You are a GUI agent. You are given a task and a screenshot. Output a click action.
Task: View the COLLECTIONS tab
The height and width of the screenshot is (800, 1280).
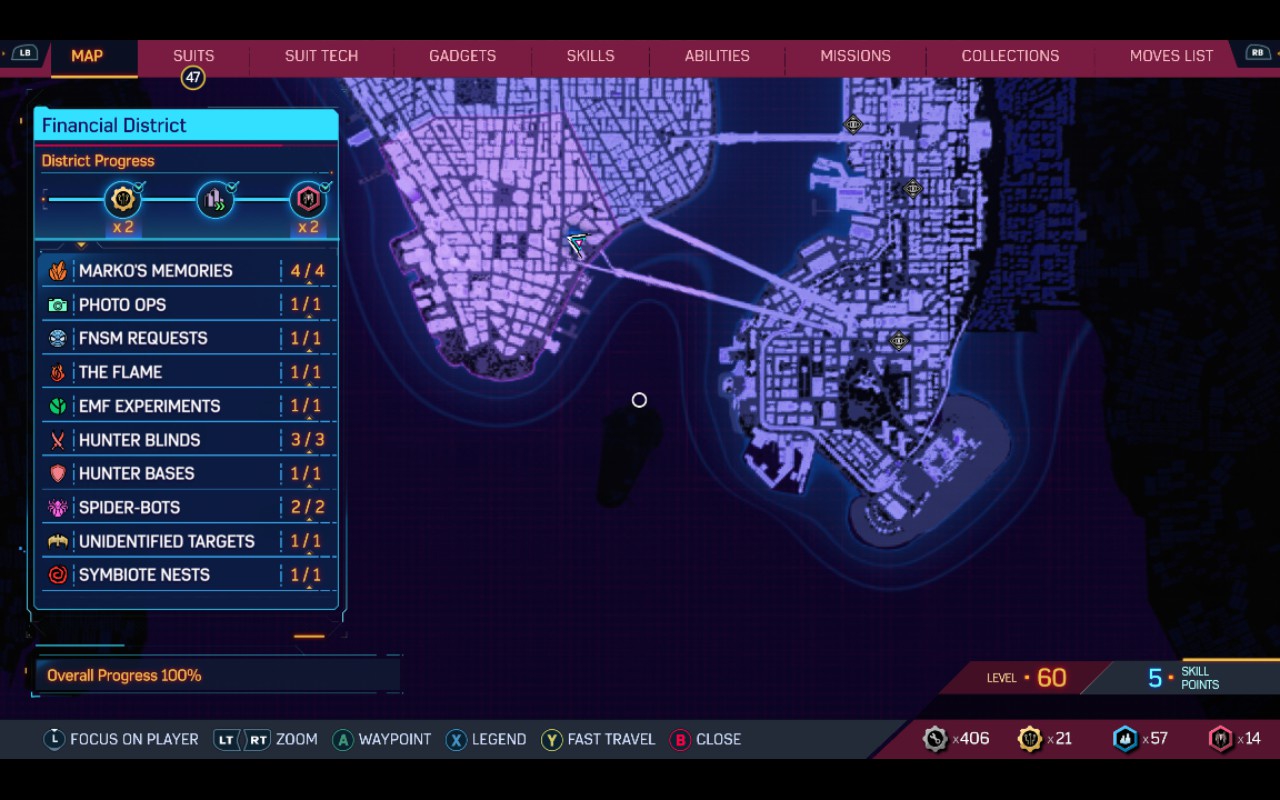tap(1010, 56)
